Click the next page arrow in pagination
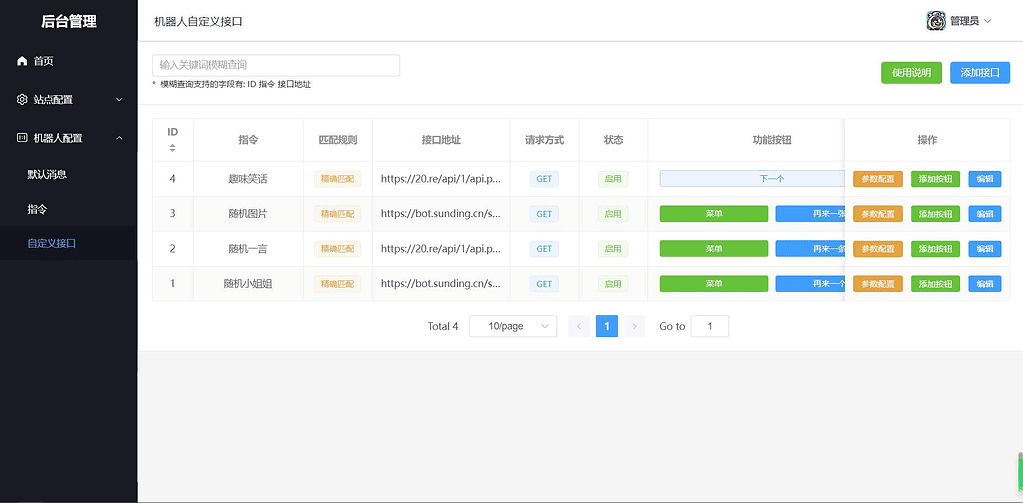Viewport: 1023px width, 503px height. (634, 326)
